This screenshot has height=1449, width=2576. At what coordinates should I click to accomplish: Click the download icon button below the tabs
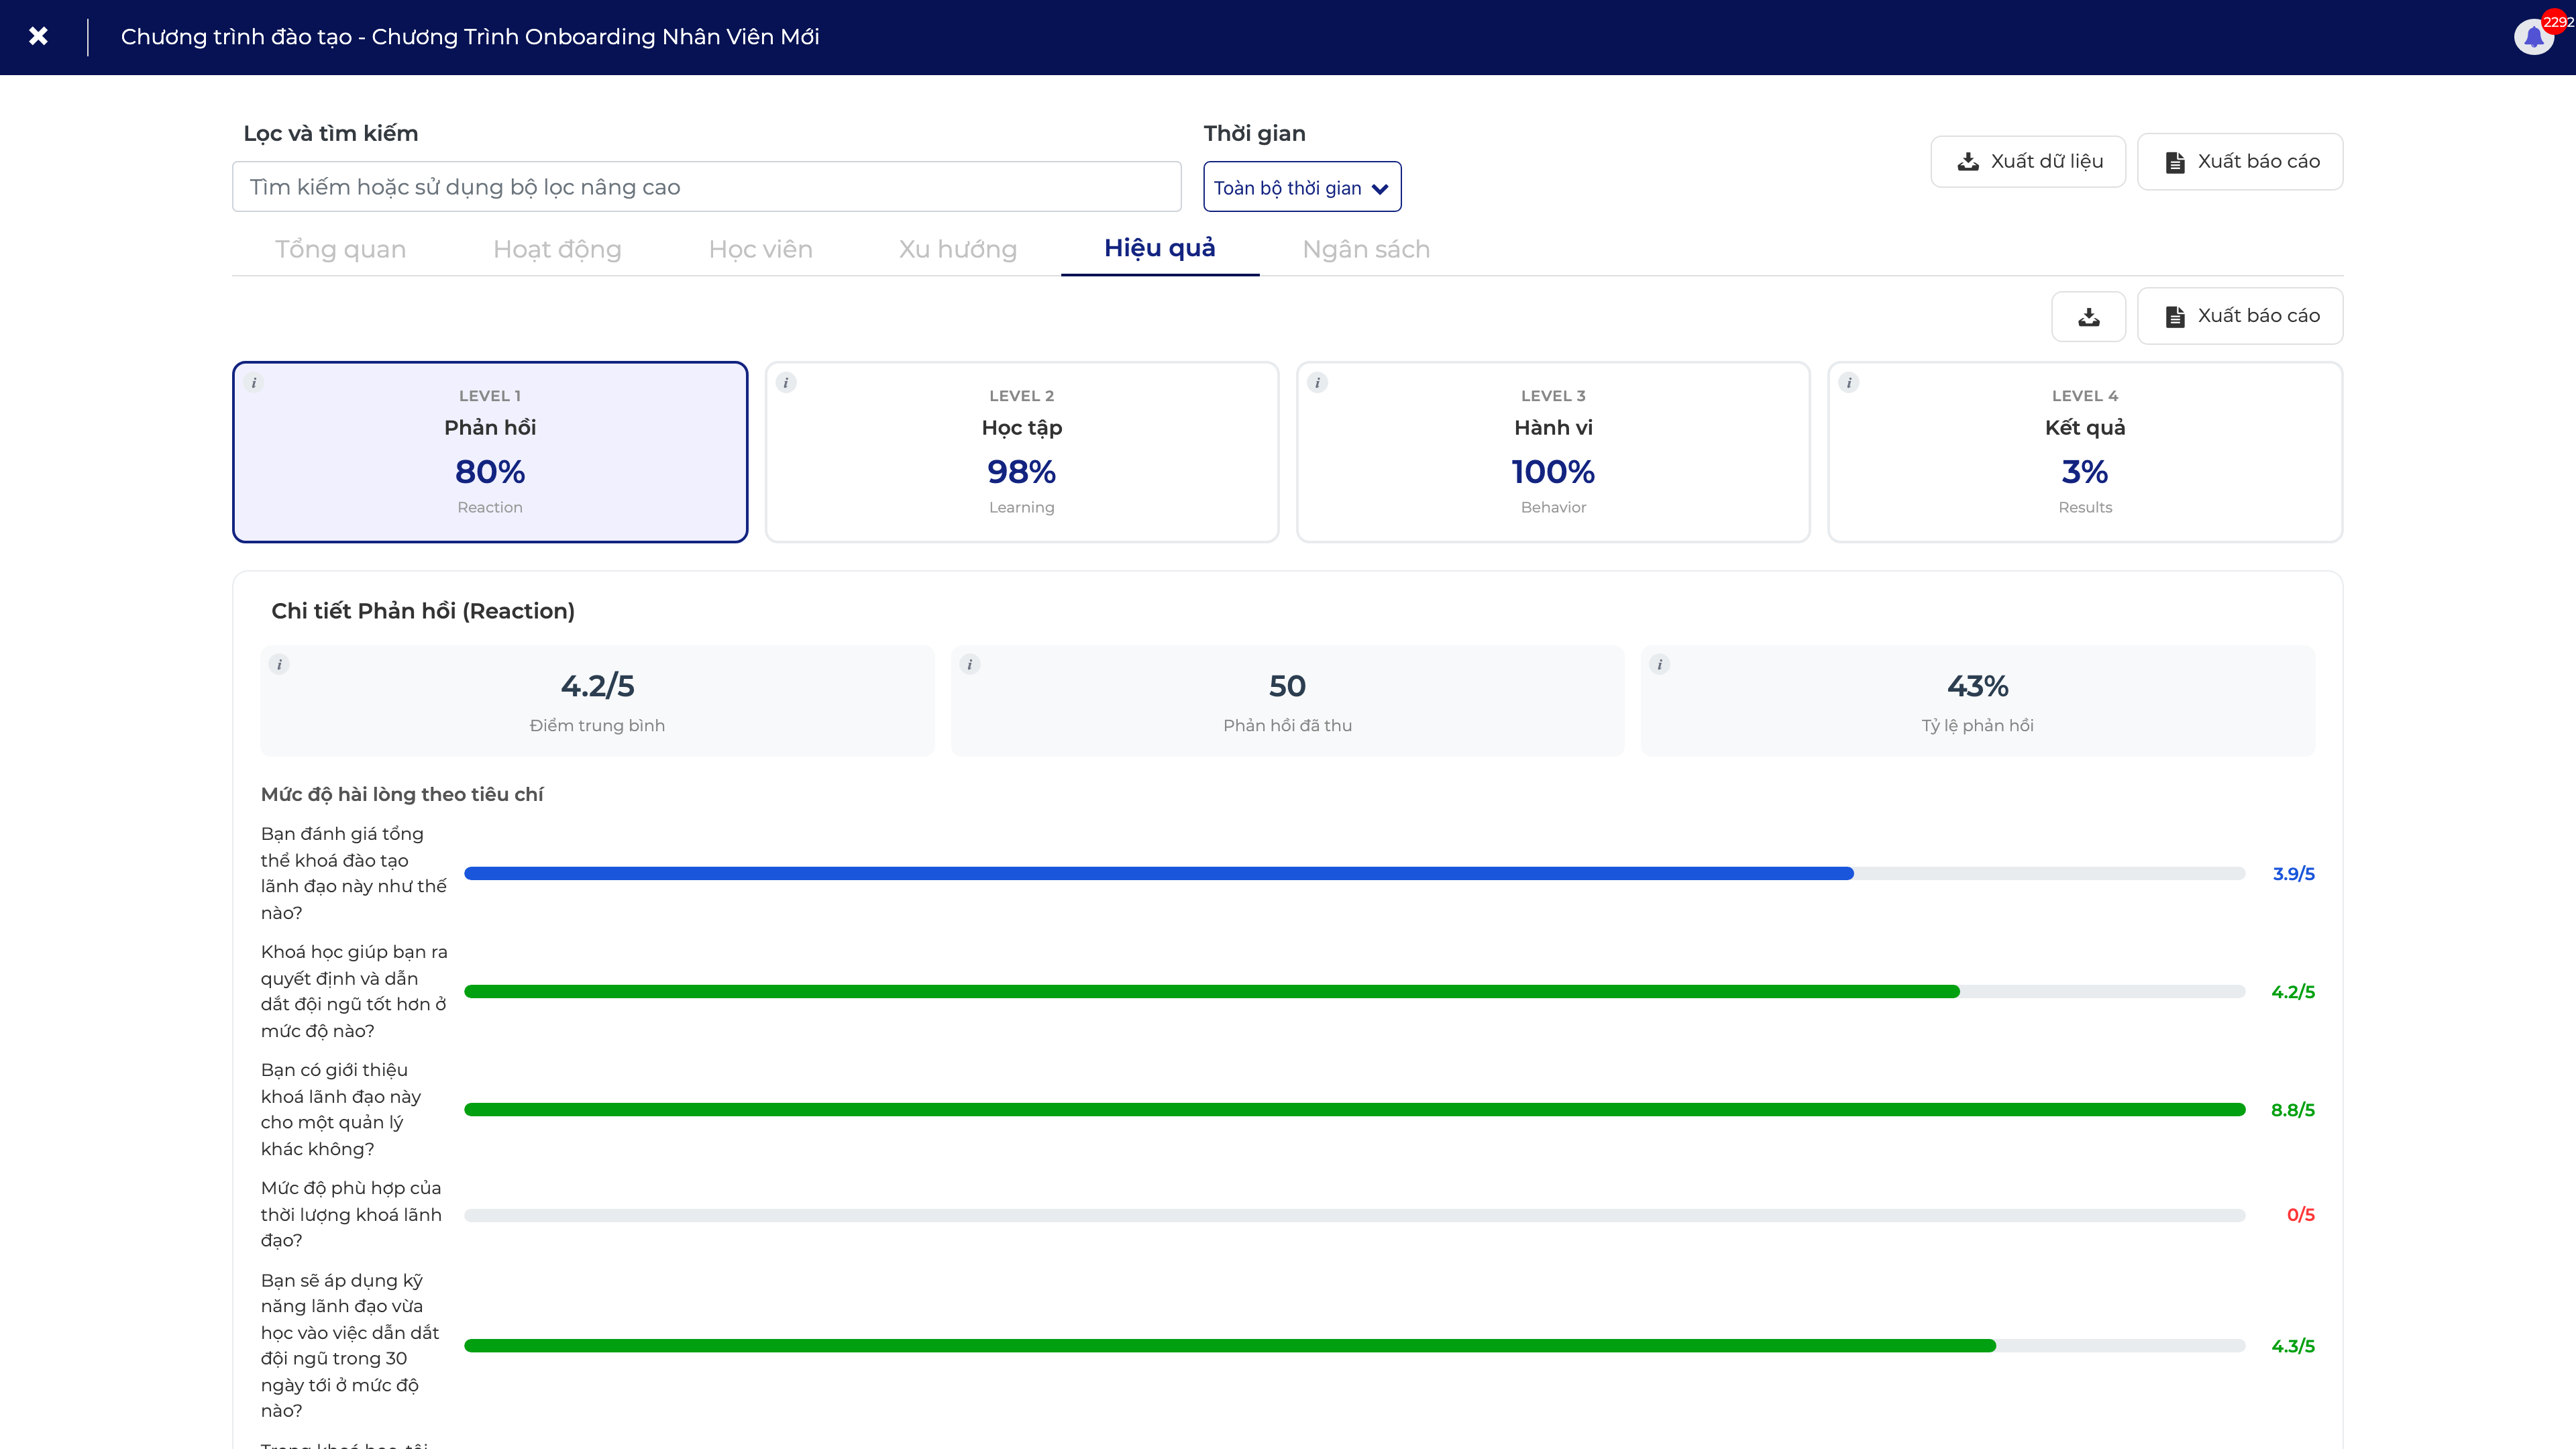[x=2088, y=316]
